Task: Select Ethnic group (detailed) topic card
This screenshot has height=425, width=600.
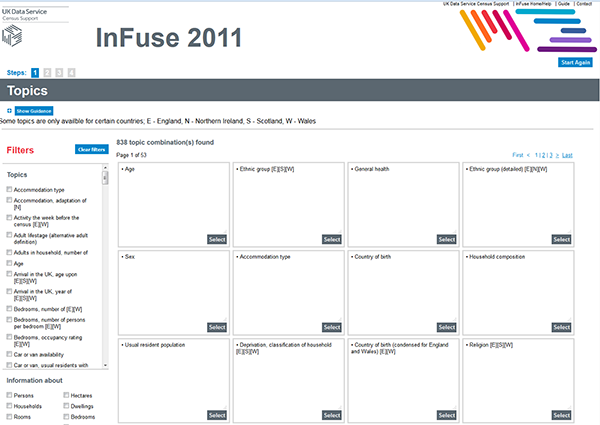Action: click(x=561, y=239)
